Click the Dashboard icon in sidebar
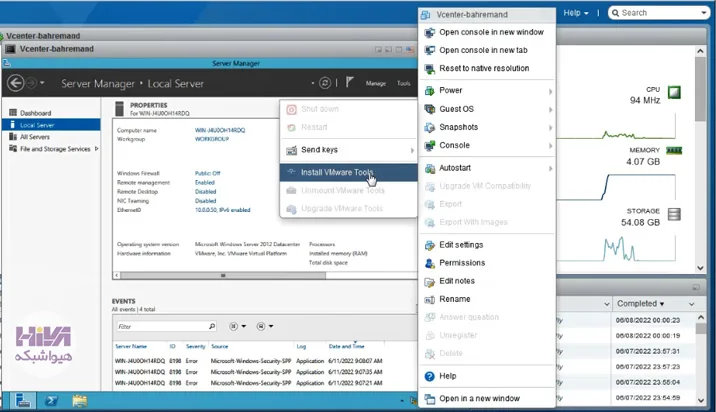The image size is (716, 412). tap(13, 112)
